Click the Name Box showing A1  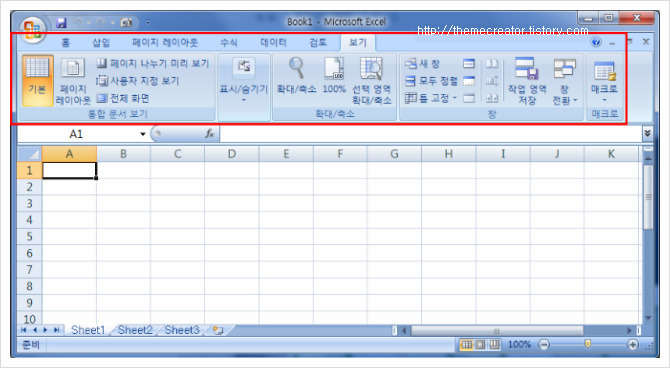pyautogui.click(x=76, y=134)
